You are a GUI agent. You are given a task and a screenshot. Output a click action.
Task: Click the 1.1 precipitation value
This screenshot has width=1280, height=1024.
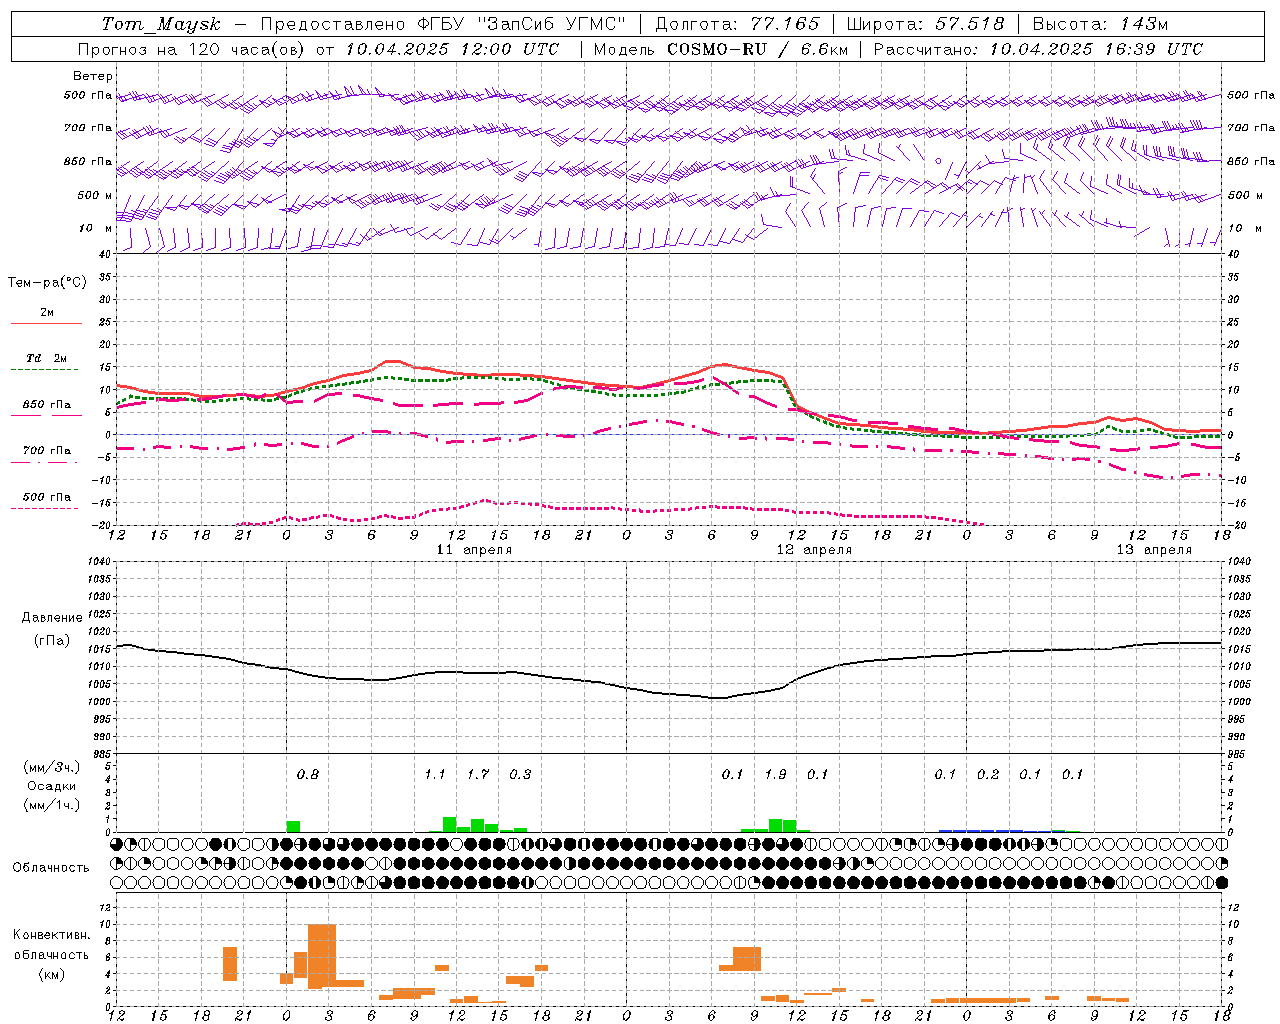(x=435, y=775)
